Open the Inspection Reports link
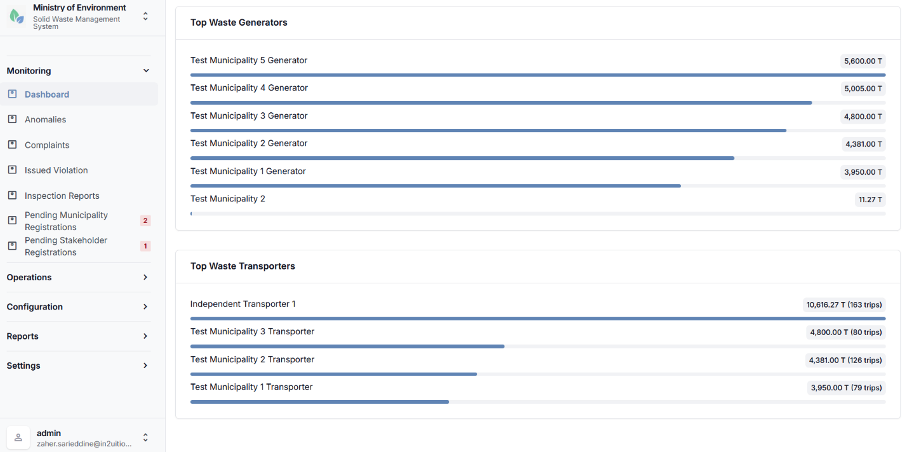 tap(62, 196)
